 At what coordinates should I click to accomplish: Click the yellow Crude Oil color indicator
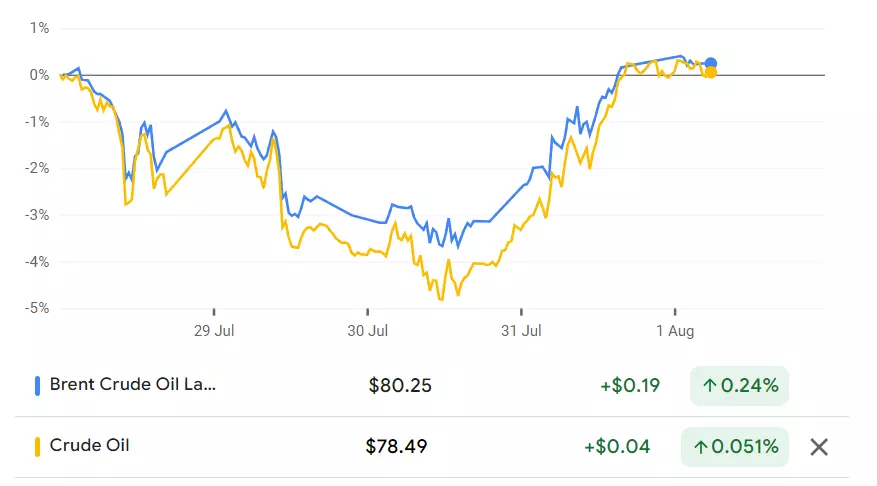(37, 447)
